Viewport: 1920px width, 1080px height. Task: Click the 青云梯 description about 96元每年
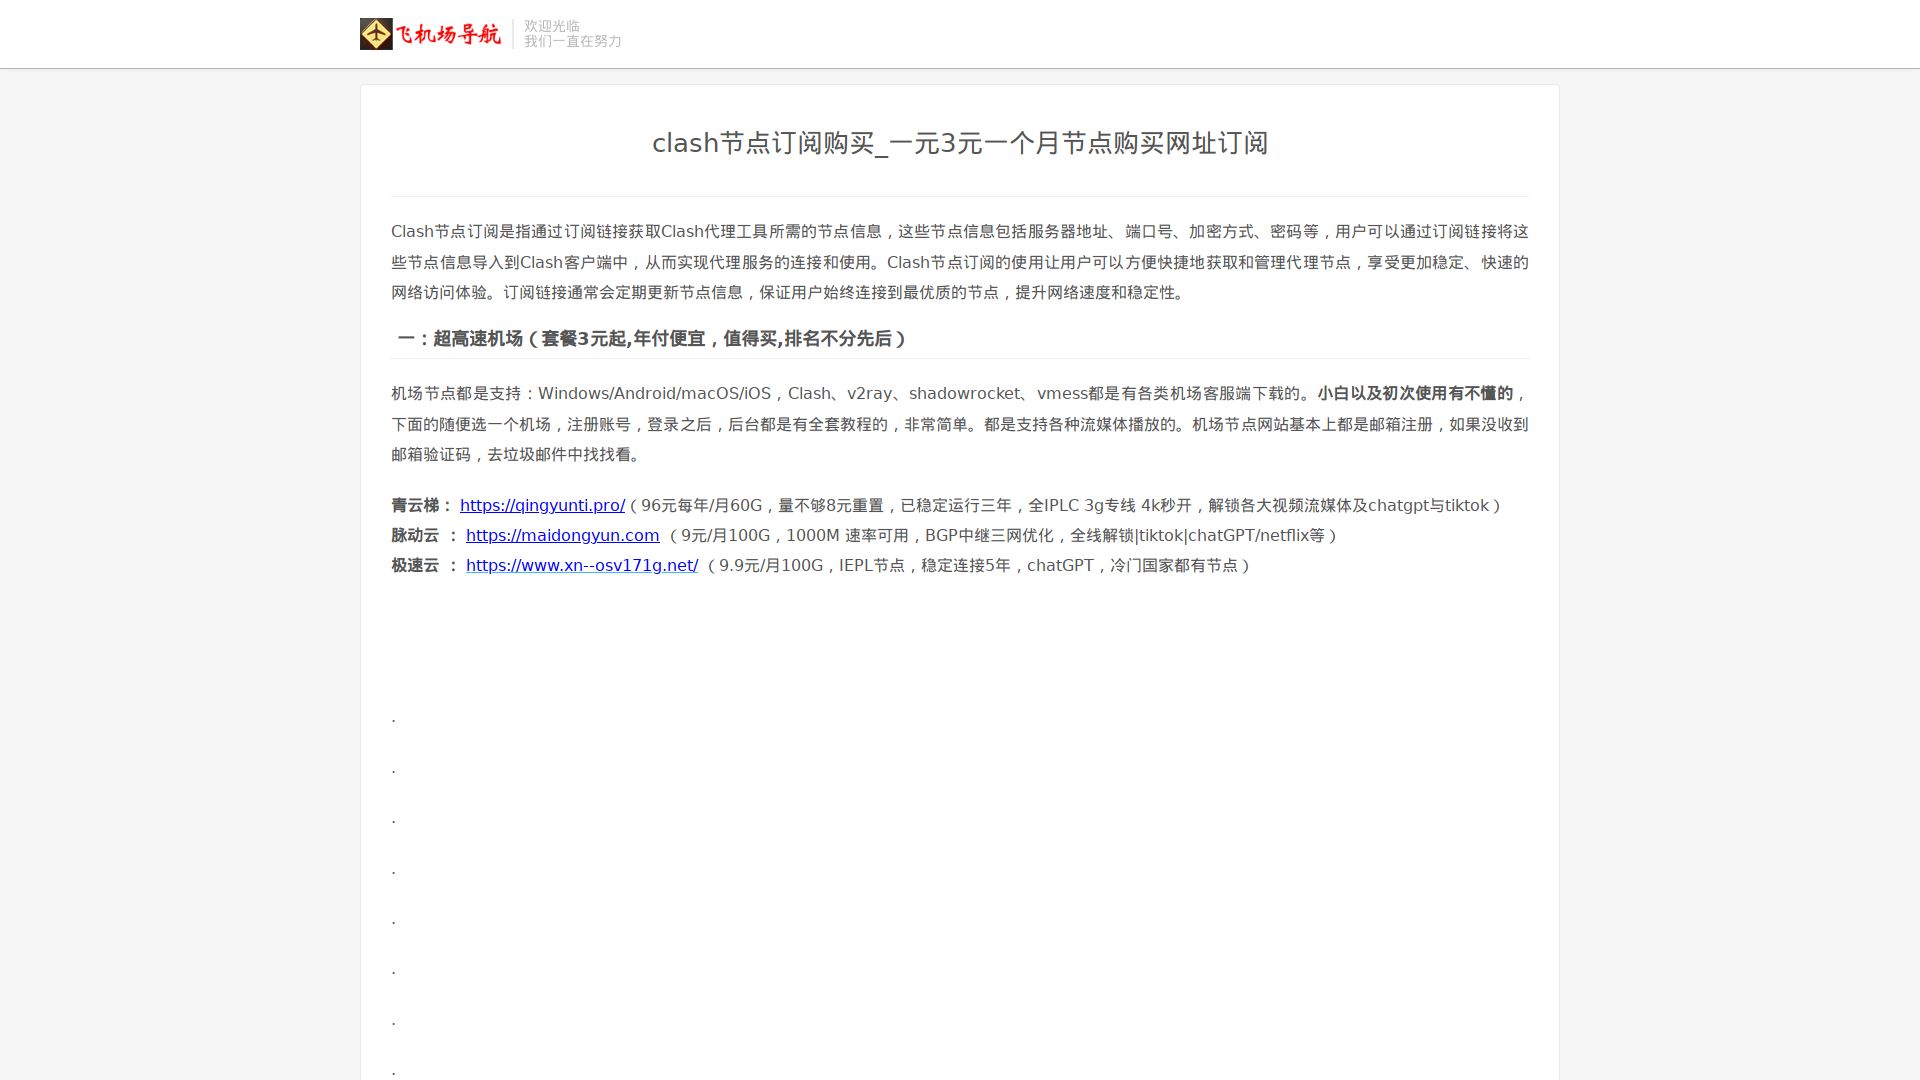point(1066,506)
